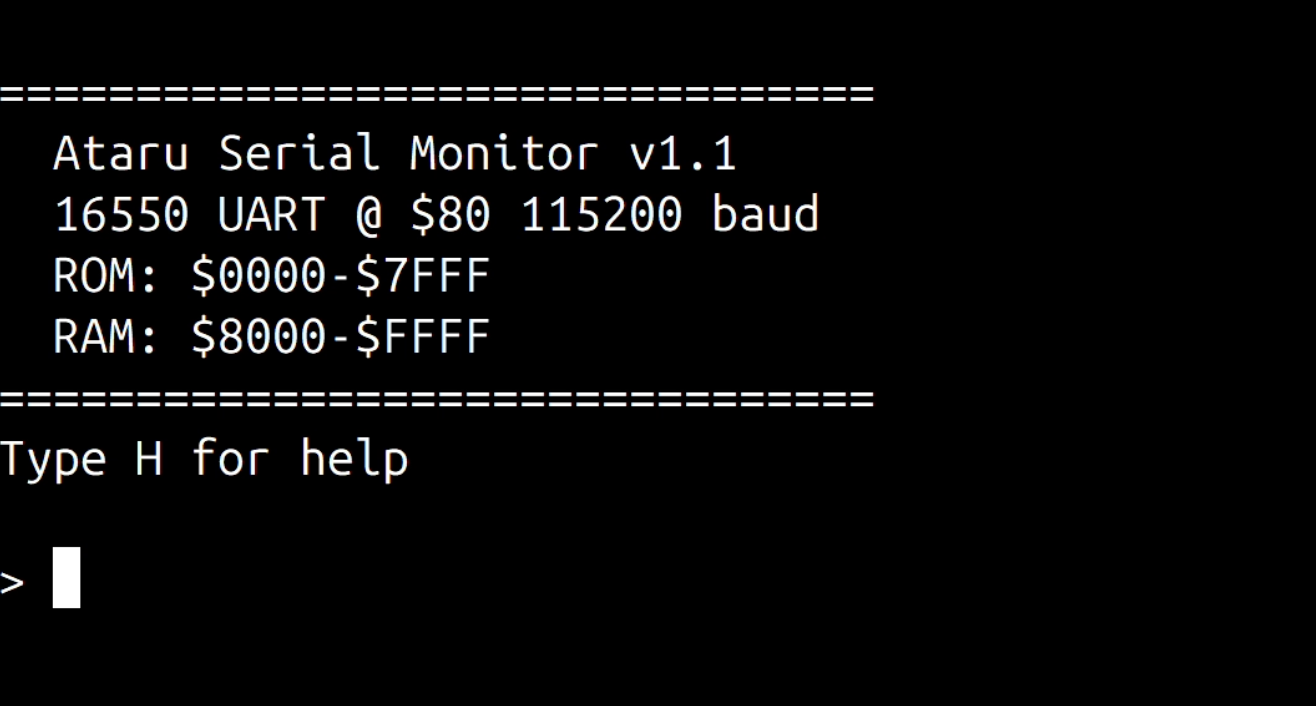Click the "ROM:" label

pyautogui.click(x=107, y=276)
